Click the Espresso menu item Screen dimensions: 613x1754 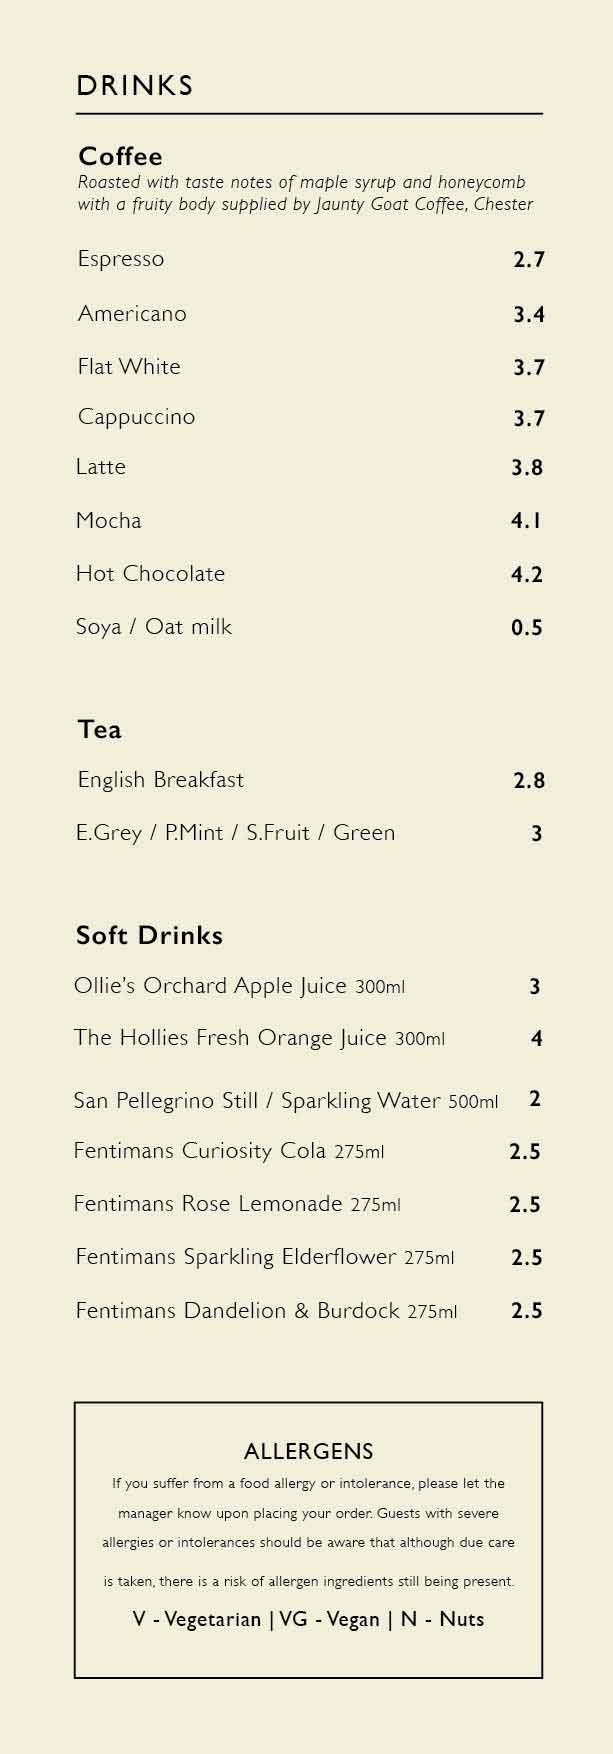pyautogui.click(x=121, y=259)
